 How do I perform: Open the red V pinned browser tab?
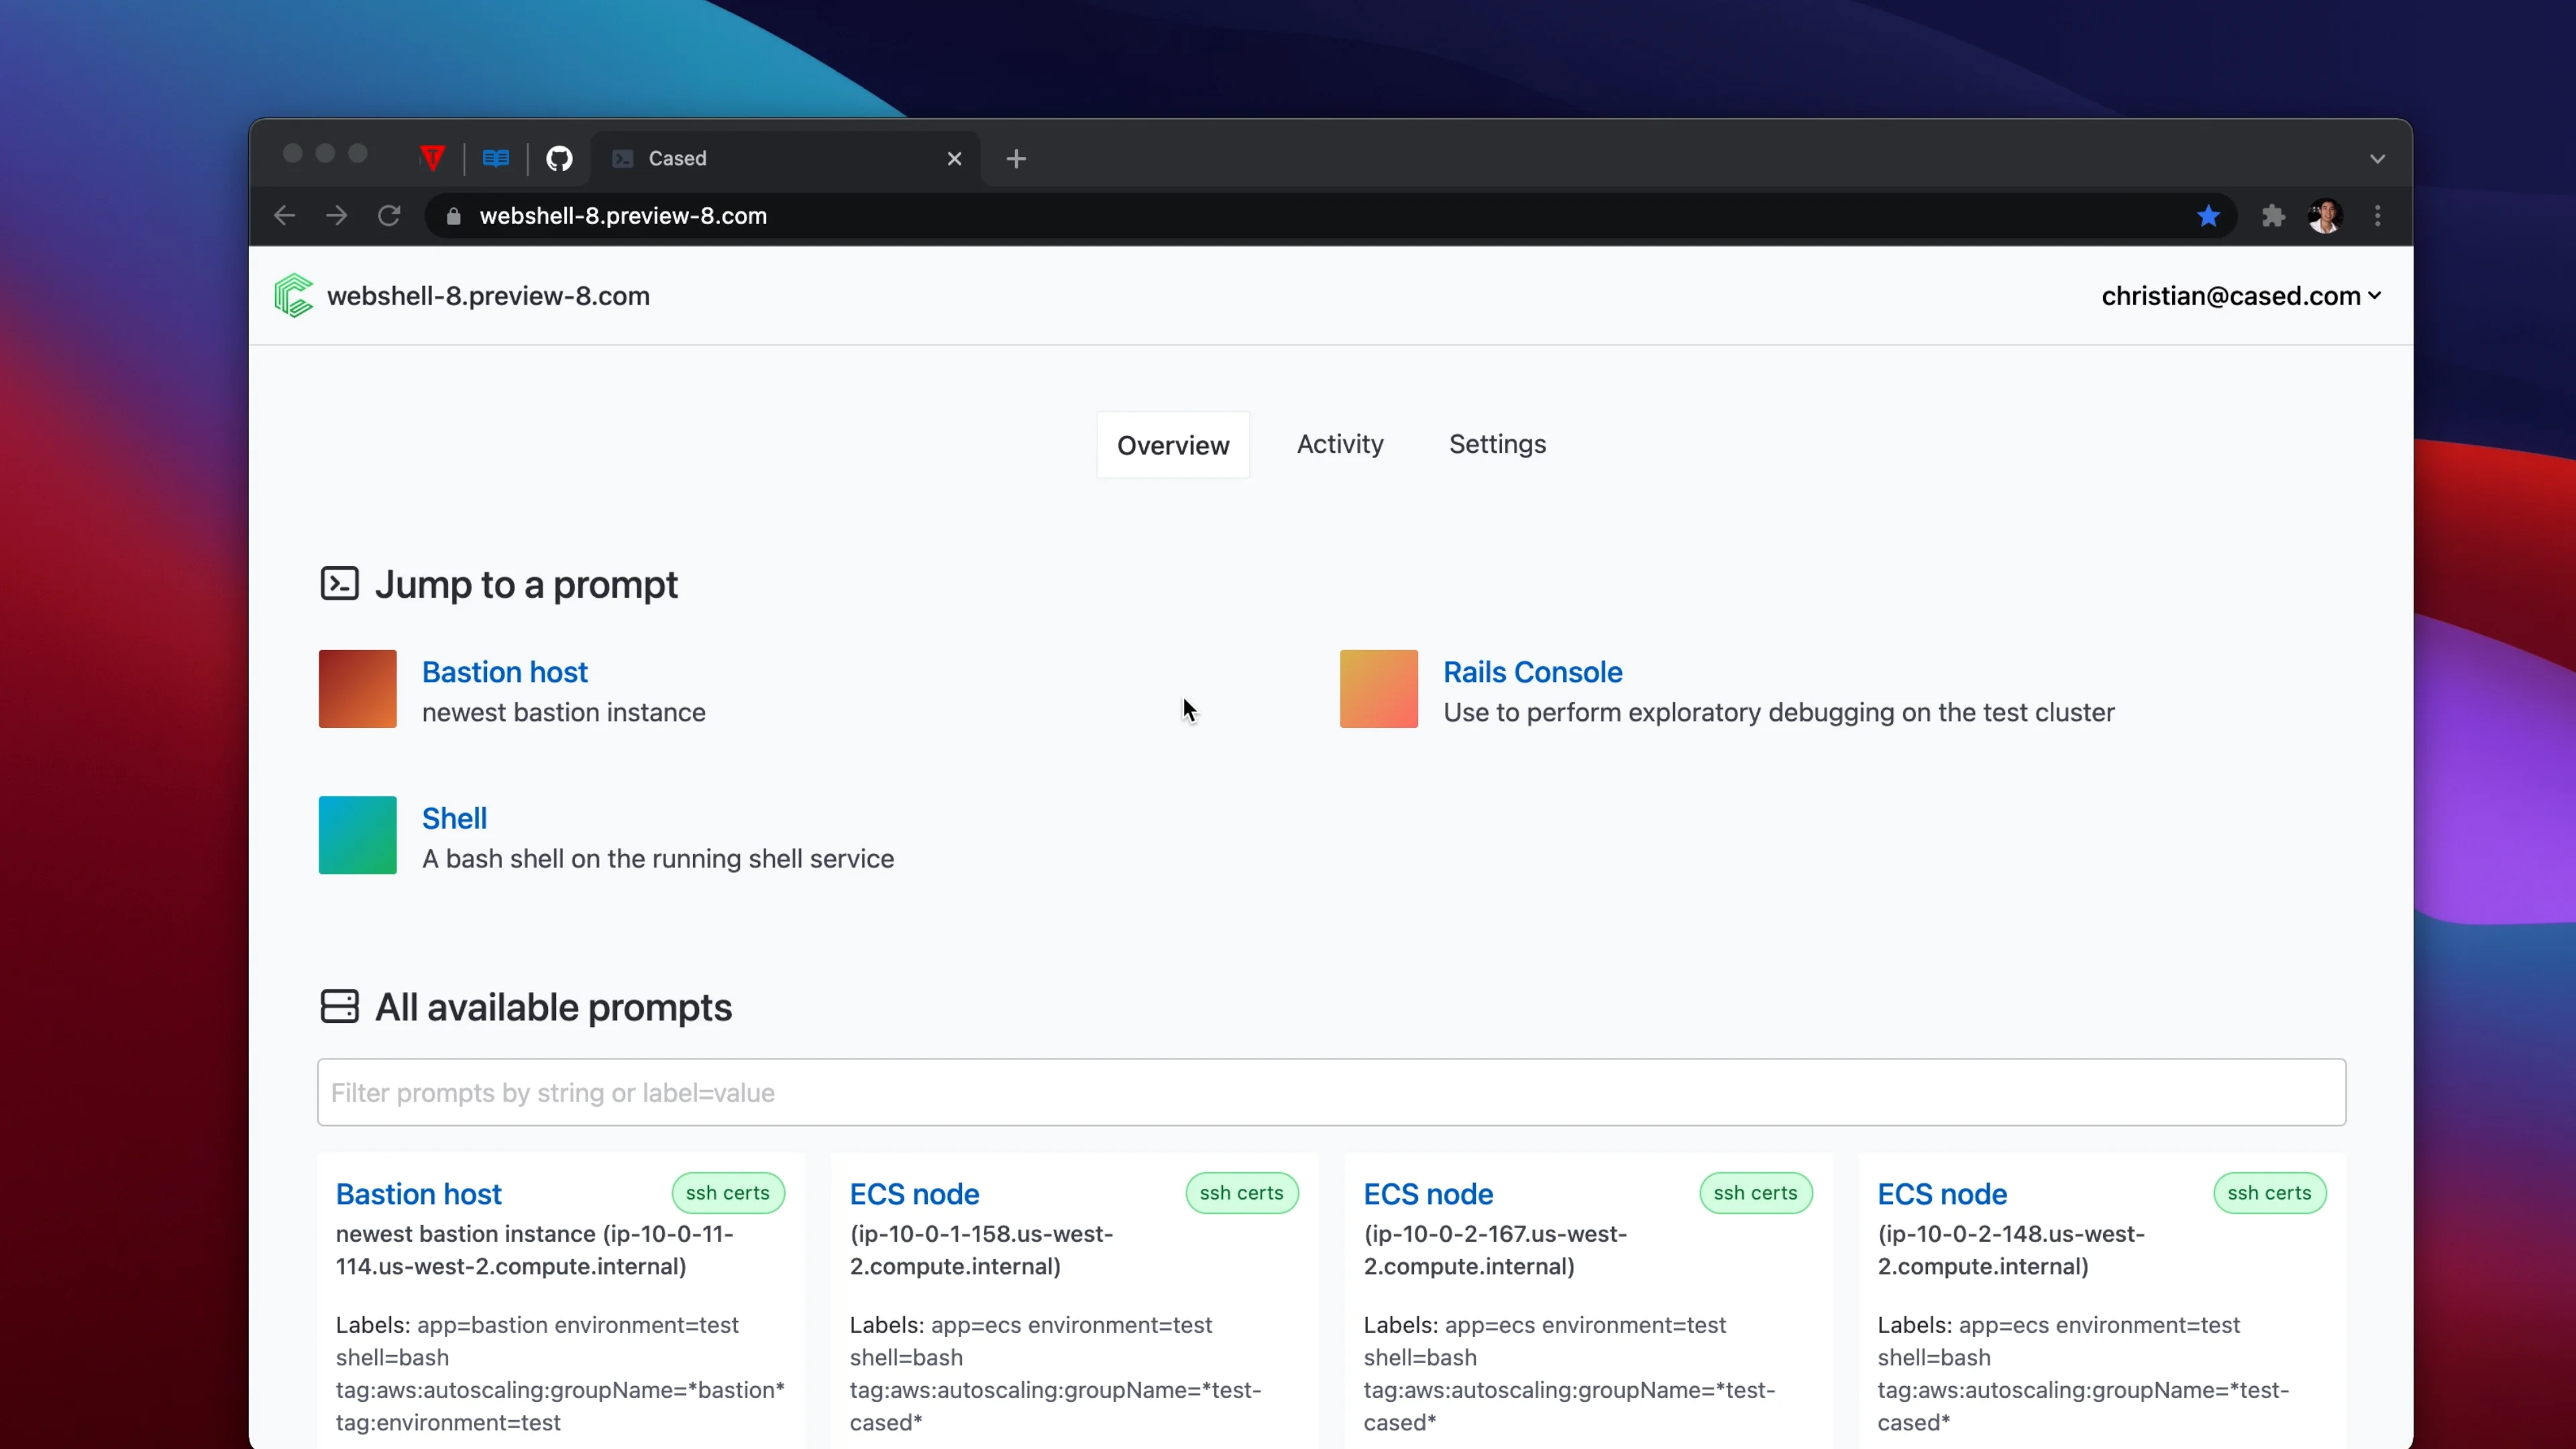click(x=432, y=158)
